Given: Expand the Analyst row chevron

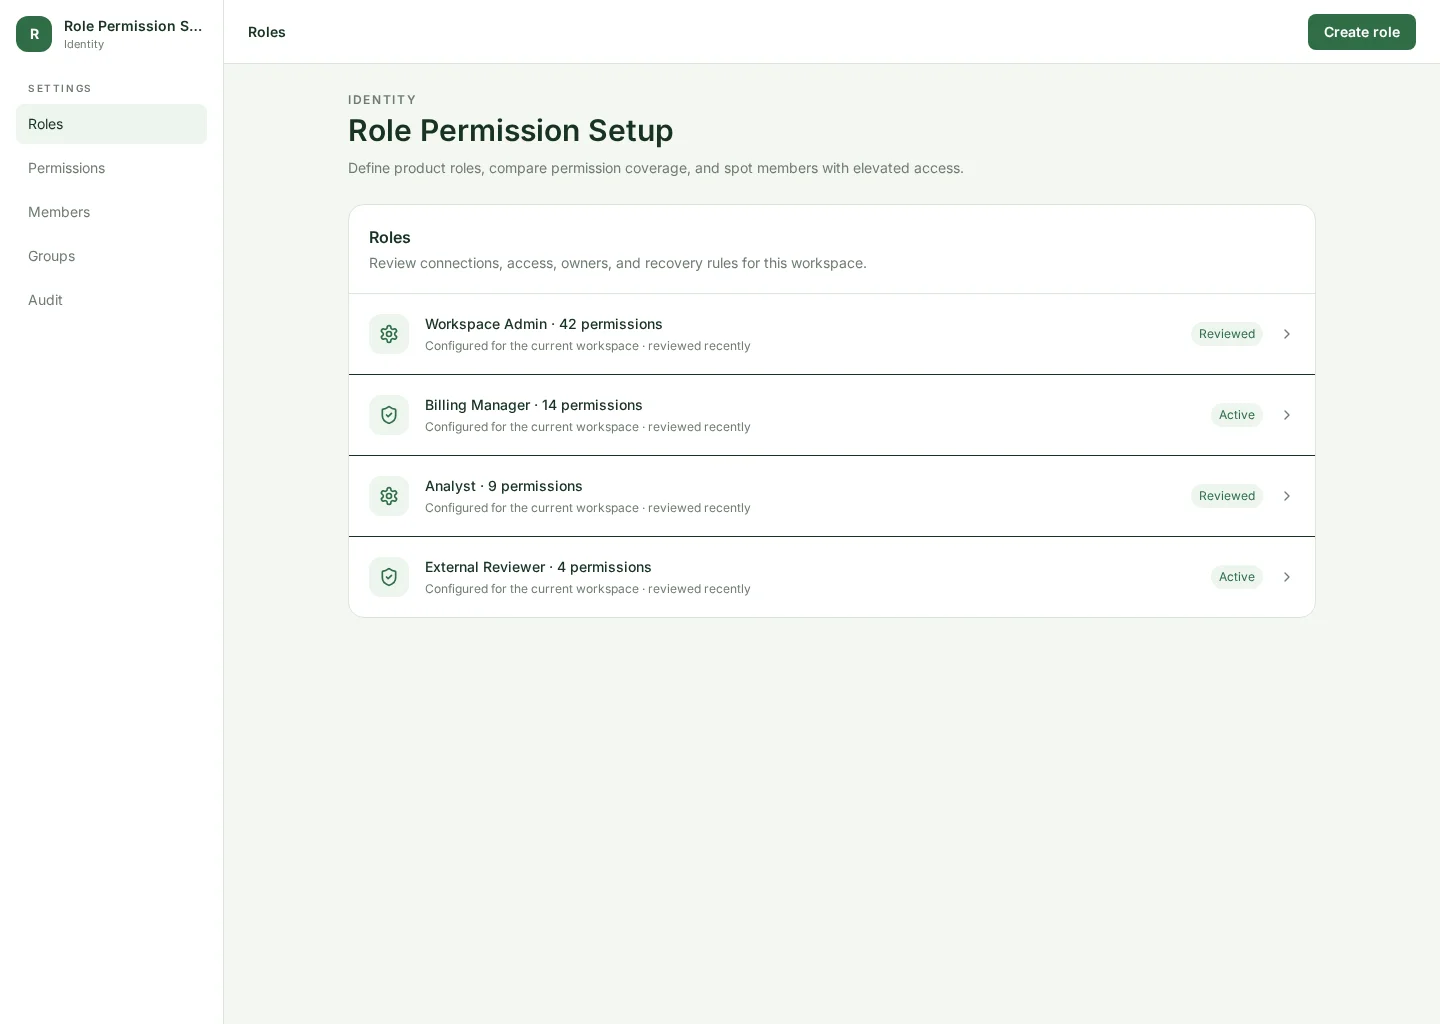Looking at the screenshot, I should tap(1287, 496).
